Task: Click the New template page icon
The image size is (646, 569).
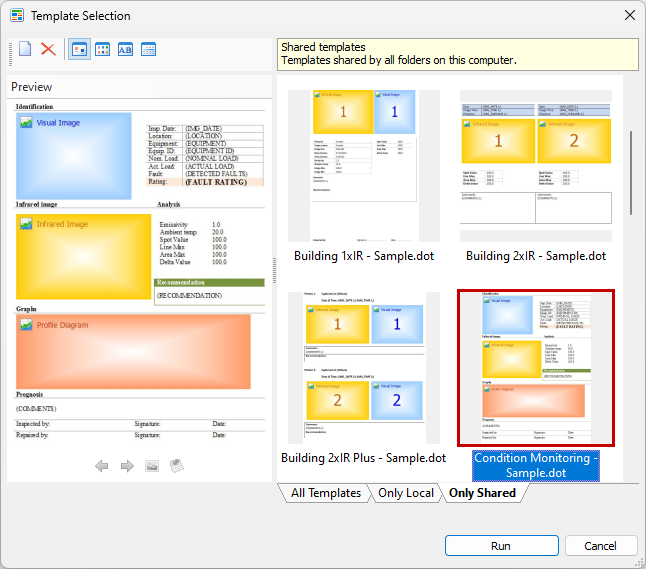Action: [x=25, y=49]
